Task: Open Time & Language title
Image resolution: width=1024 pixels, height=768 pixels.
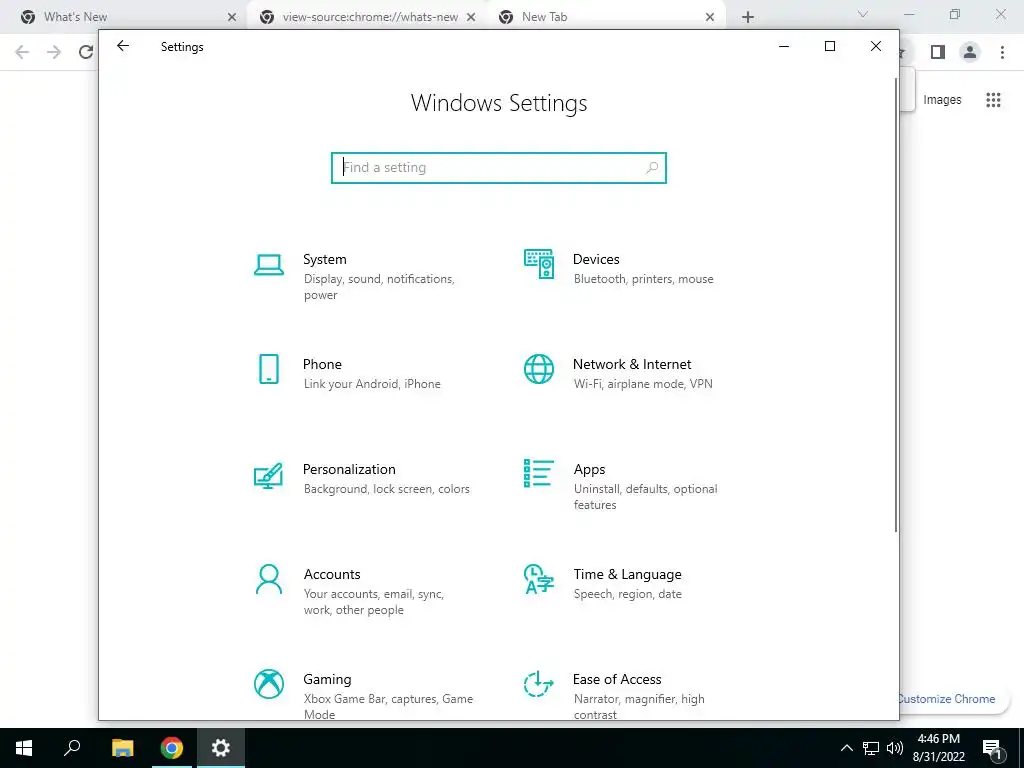Action: tap(628, 575)
